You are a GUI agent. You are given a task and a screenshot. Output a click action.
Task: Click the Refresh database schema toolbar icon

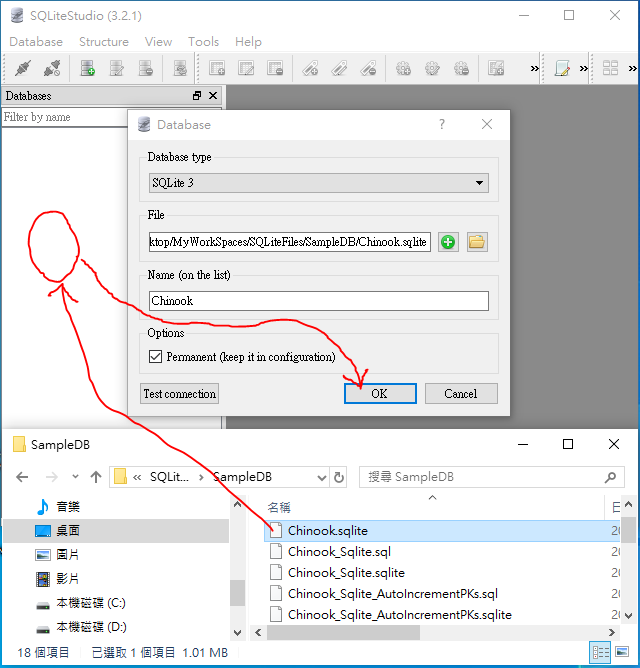(180, 68)
